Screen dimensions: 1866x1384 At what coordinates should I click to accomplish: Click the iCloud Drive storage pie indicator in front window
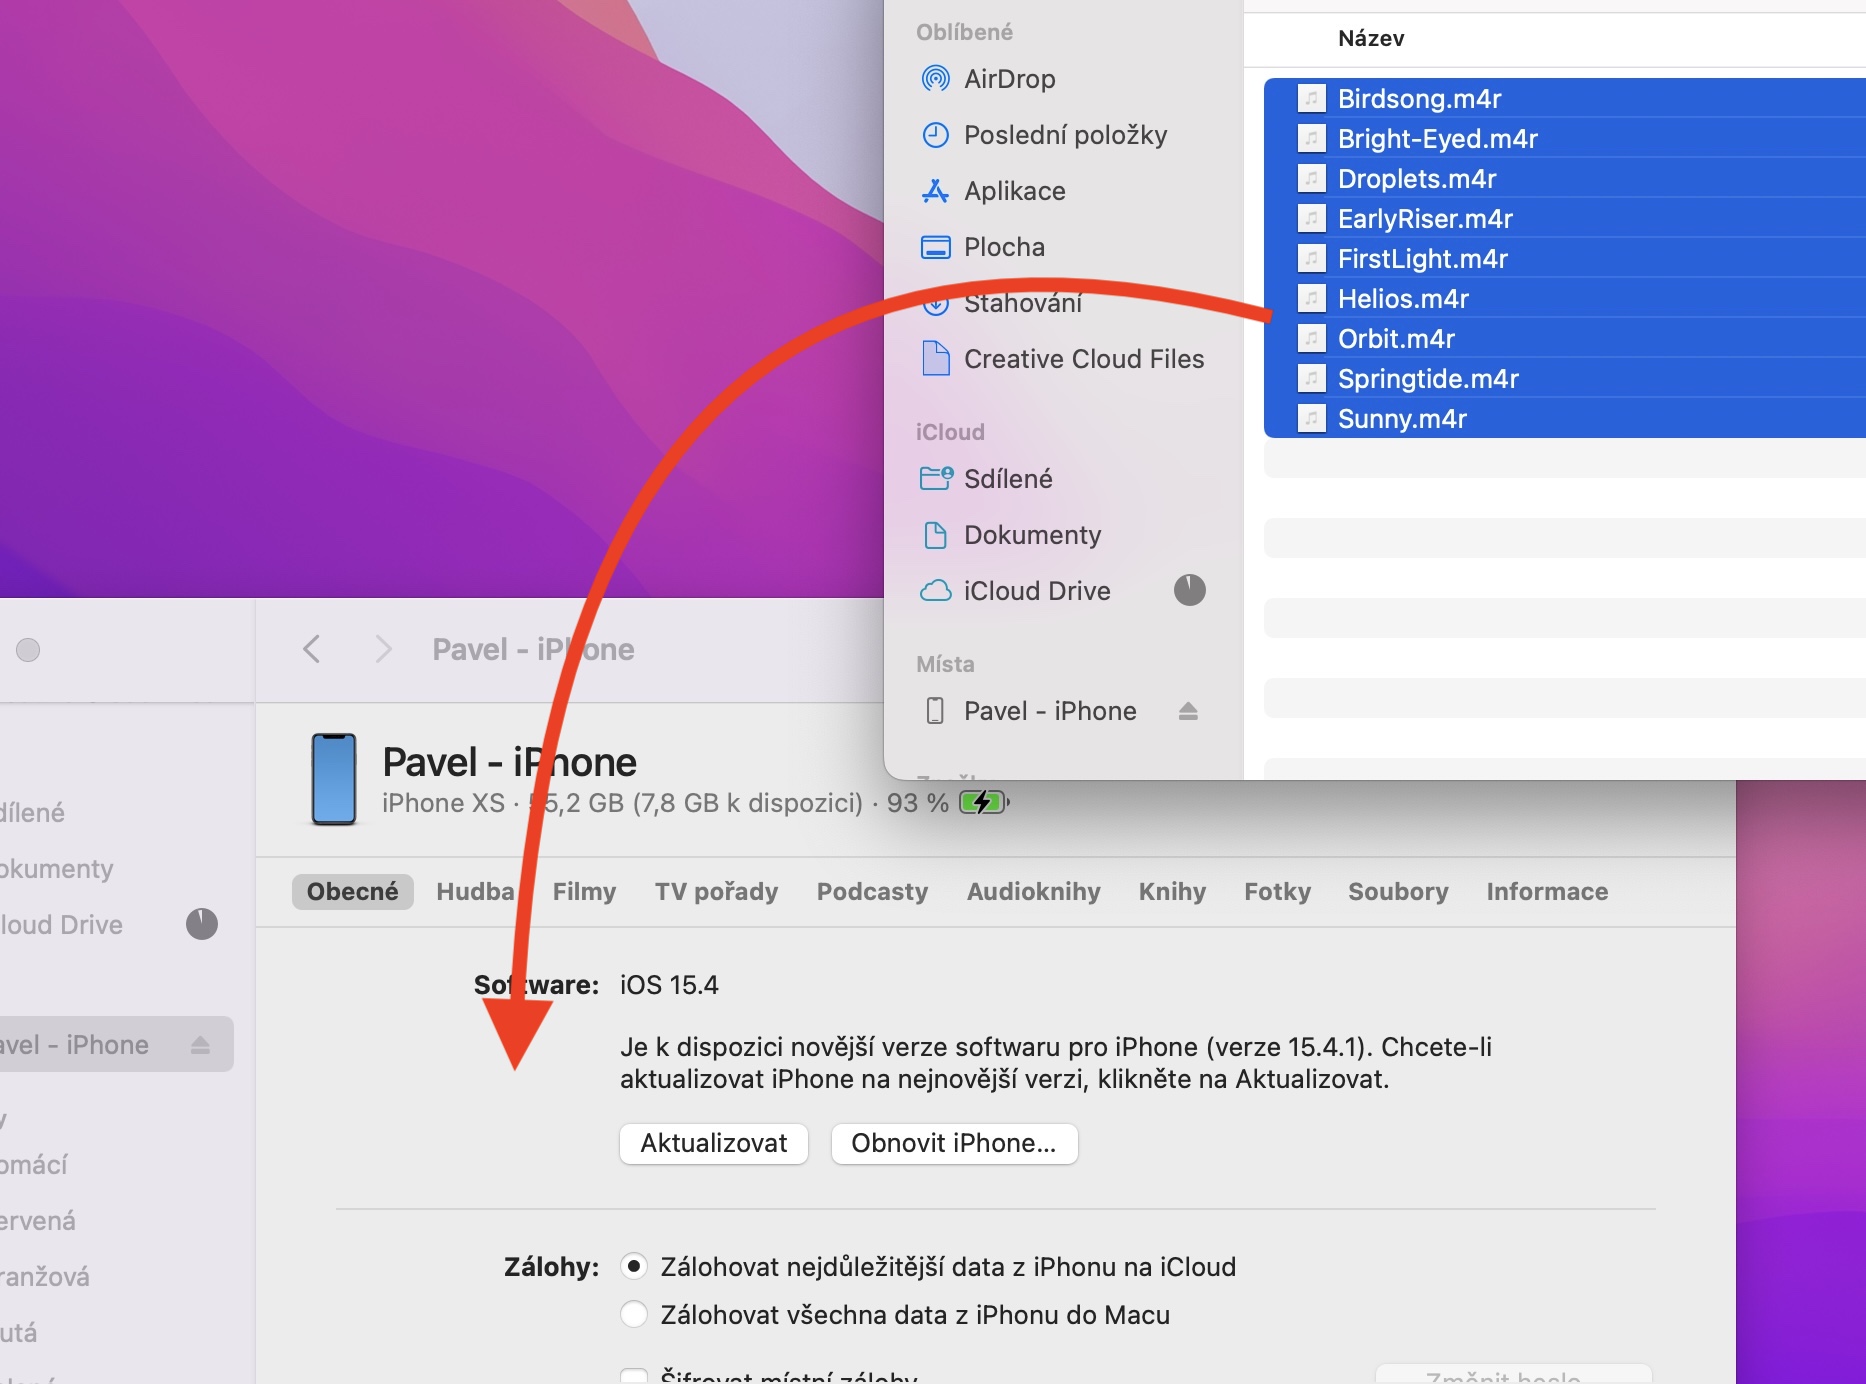click(x=1189, y=590)
